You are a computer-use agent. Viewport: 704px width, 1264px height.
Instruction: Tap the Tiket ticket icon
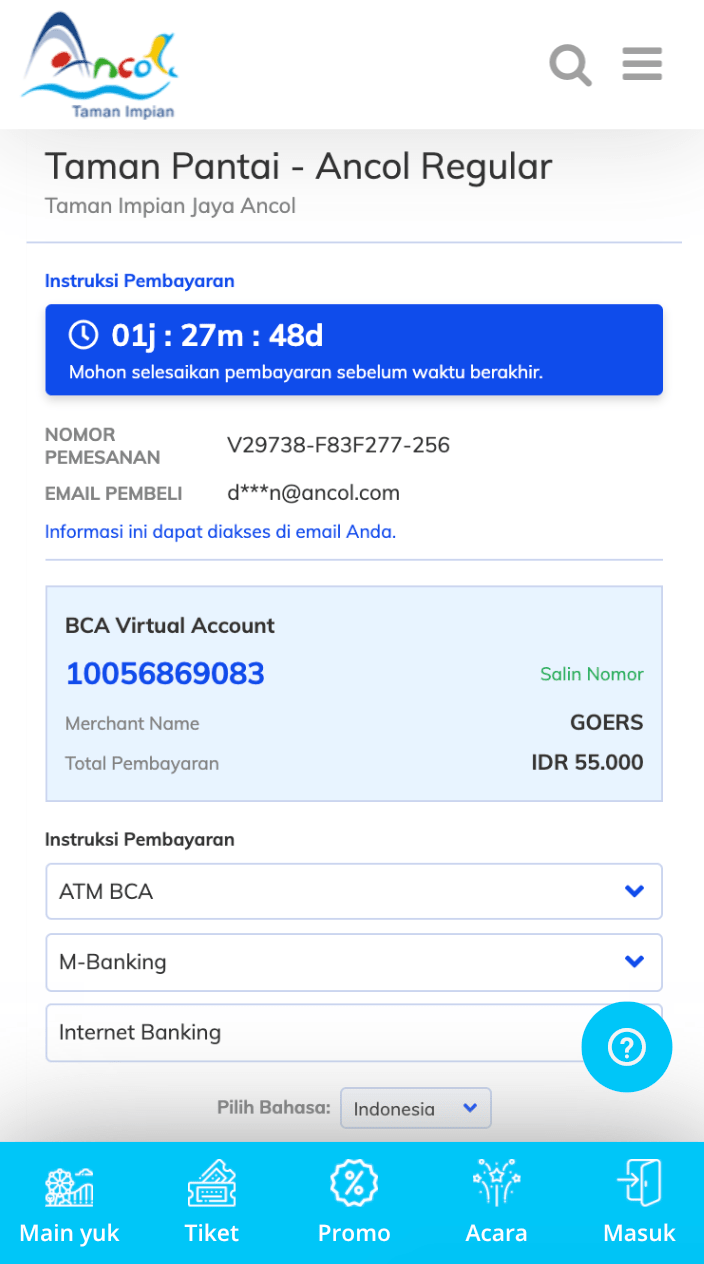212,1186
